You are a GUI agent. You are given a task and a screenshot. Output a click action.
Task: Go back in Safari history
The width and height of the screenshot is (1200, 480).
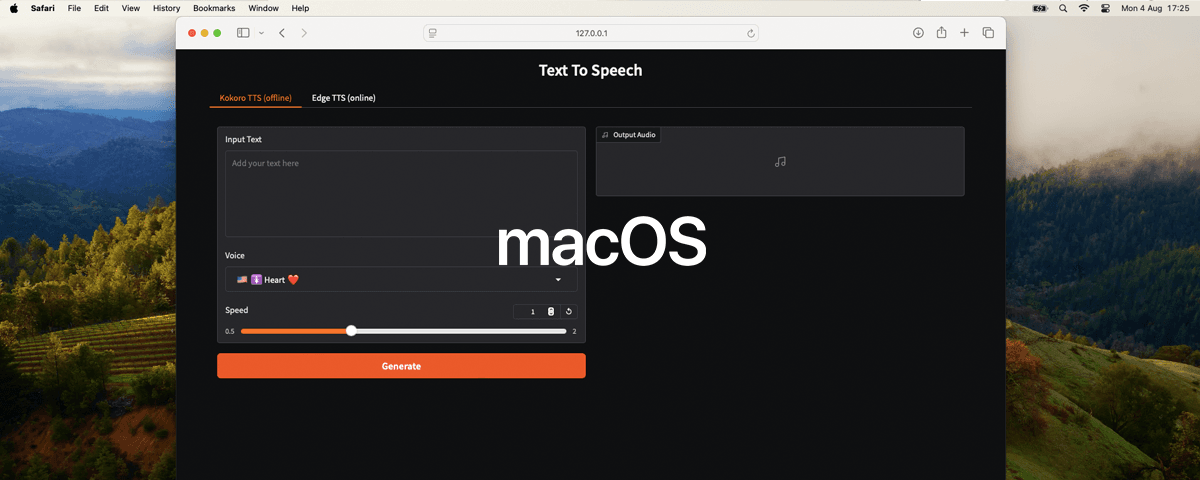pyautogui.click(x=282, y=33)
